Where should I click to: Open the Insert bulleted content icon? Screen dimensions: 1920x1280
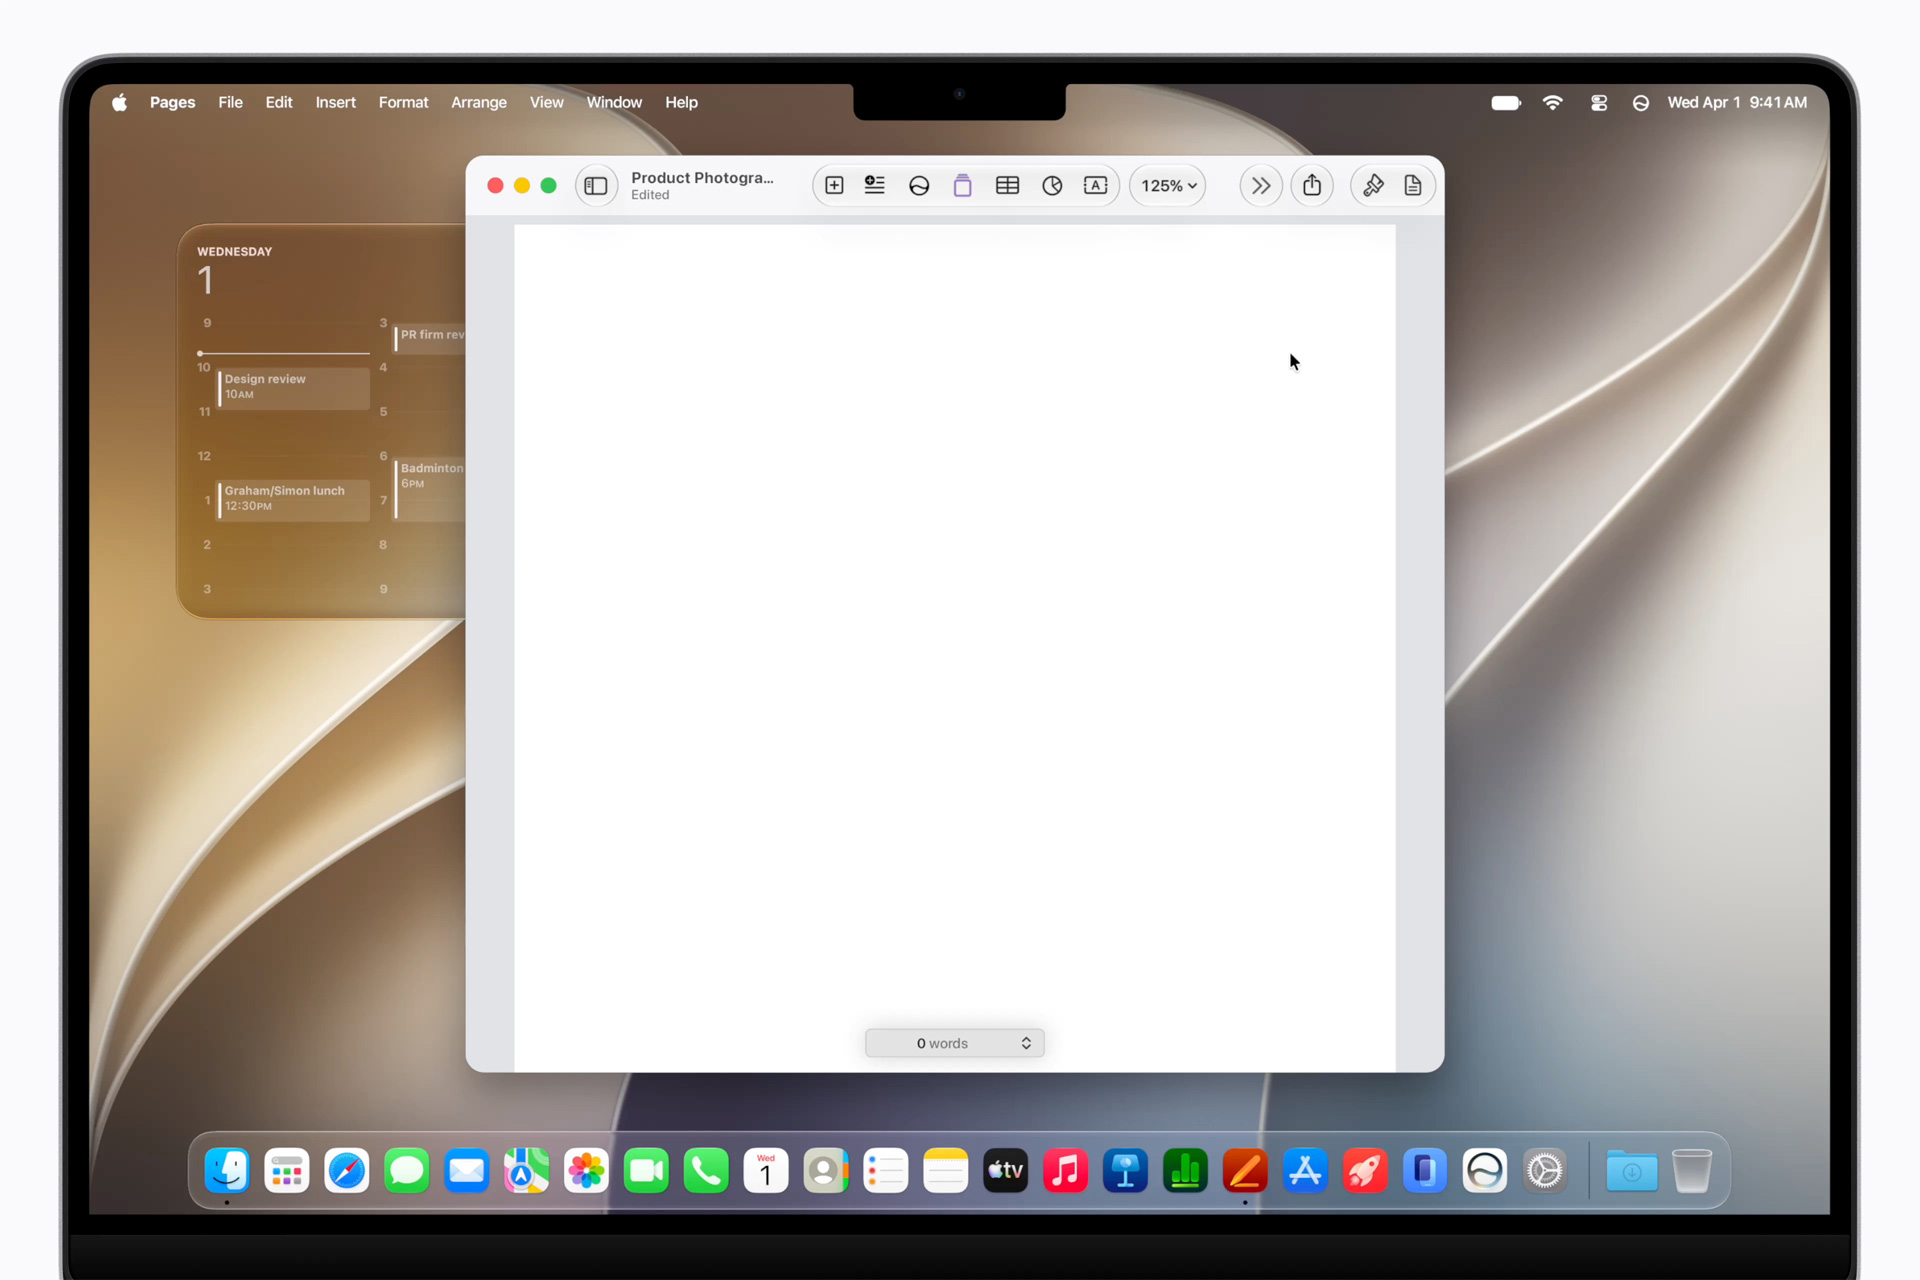click(x=875, y=186)
